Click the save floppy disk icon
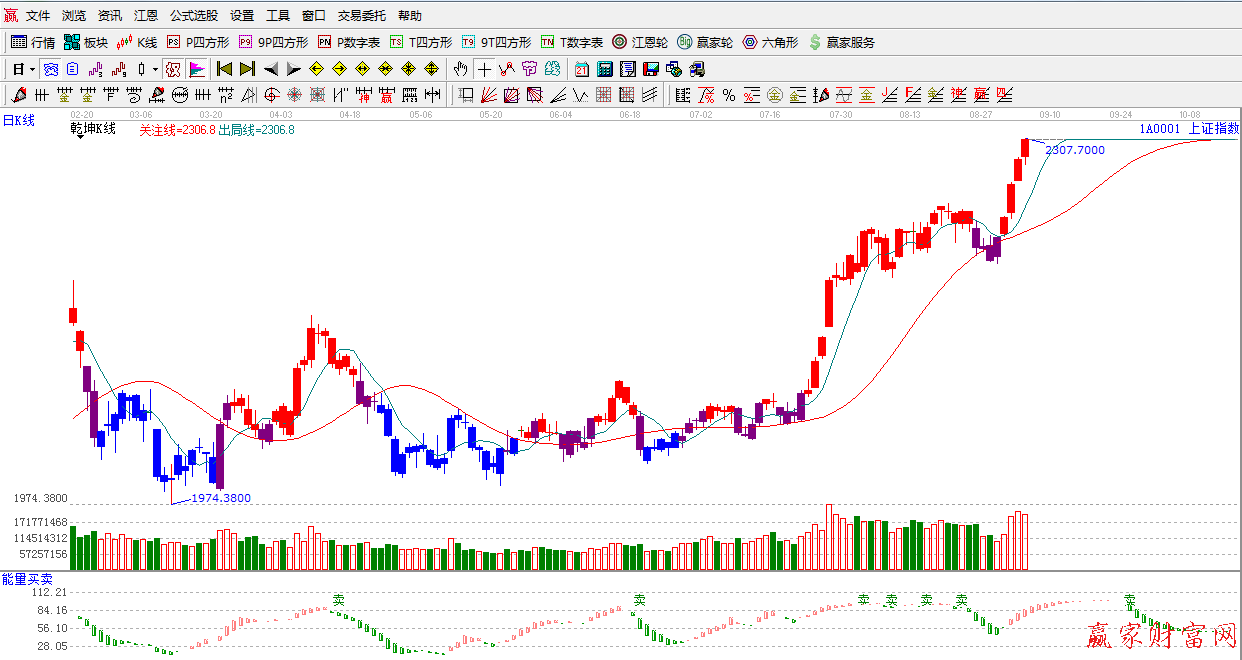 click(651, 69)
